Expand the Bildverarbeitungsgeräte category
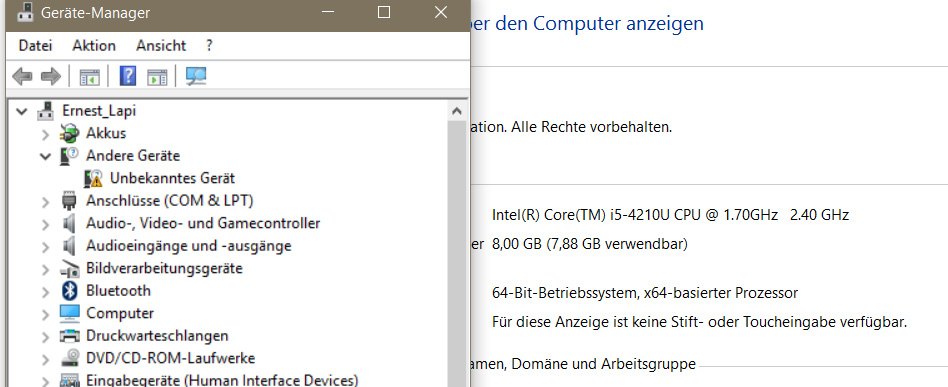 coord(45,269)
